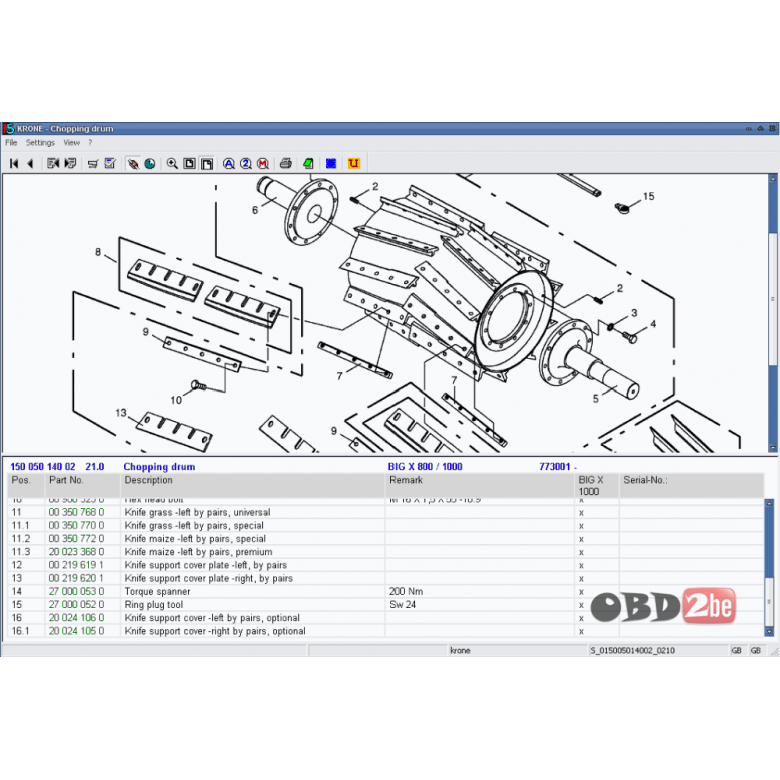
Task: Toggle the split-page layout icon
Action: coord(206,164)
